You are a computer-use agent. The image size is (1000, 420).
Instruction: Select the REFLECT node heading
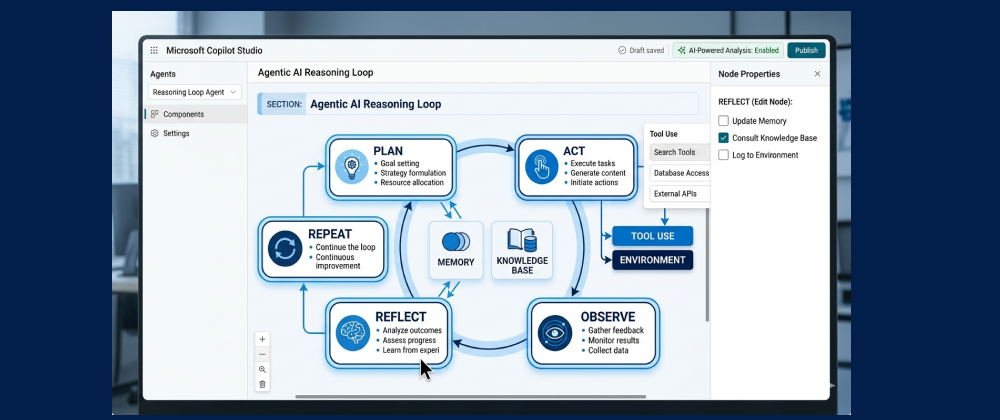pos(401,317)
